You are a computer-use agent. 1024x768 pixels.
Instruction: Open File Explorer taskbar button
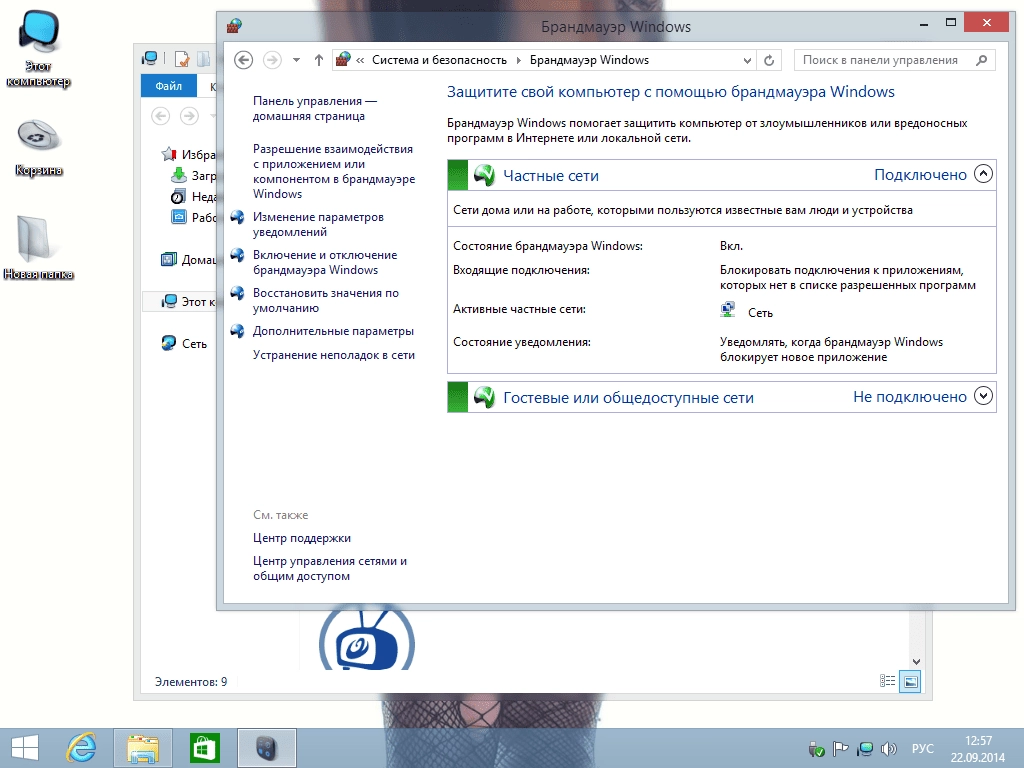coord(143,748)
